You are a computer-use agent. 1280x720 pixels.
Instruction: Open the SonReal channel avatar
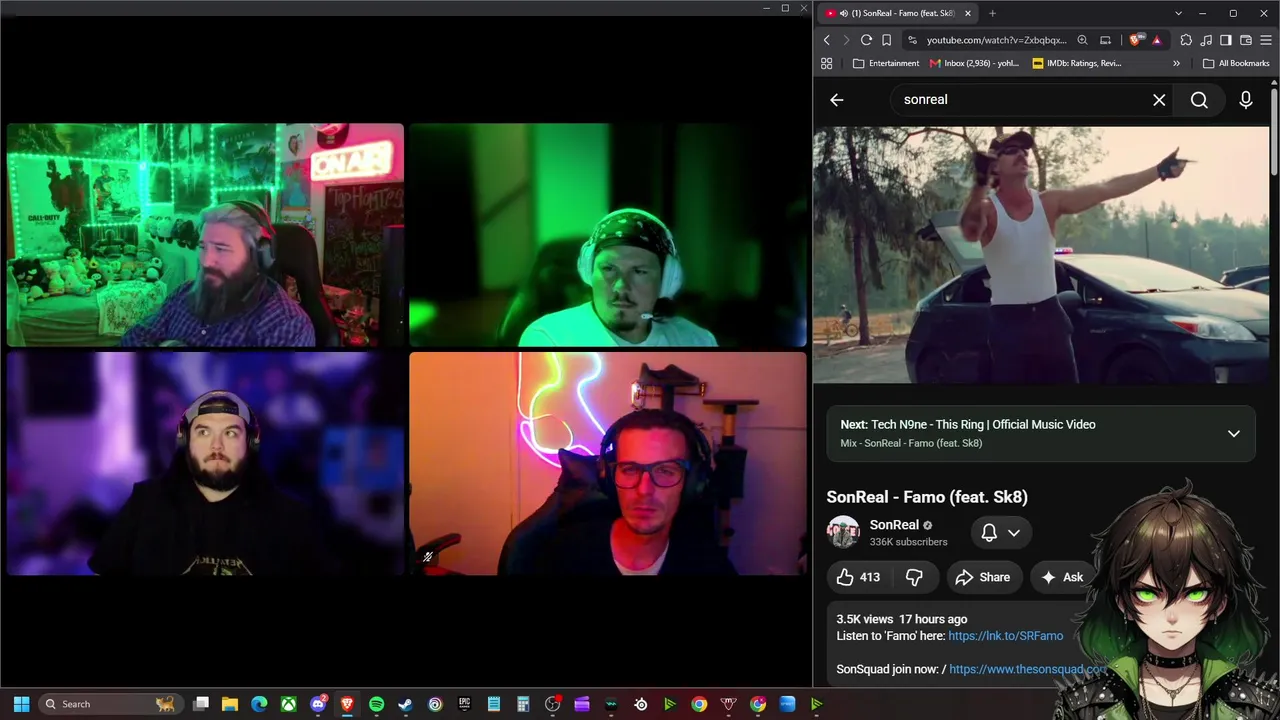click(843, 532)
